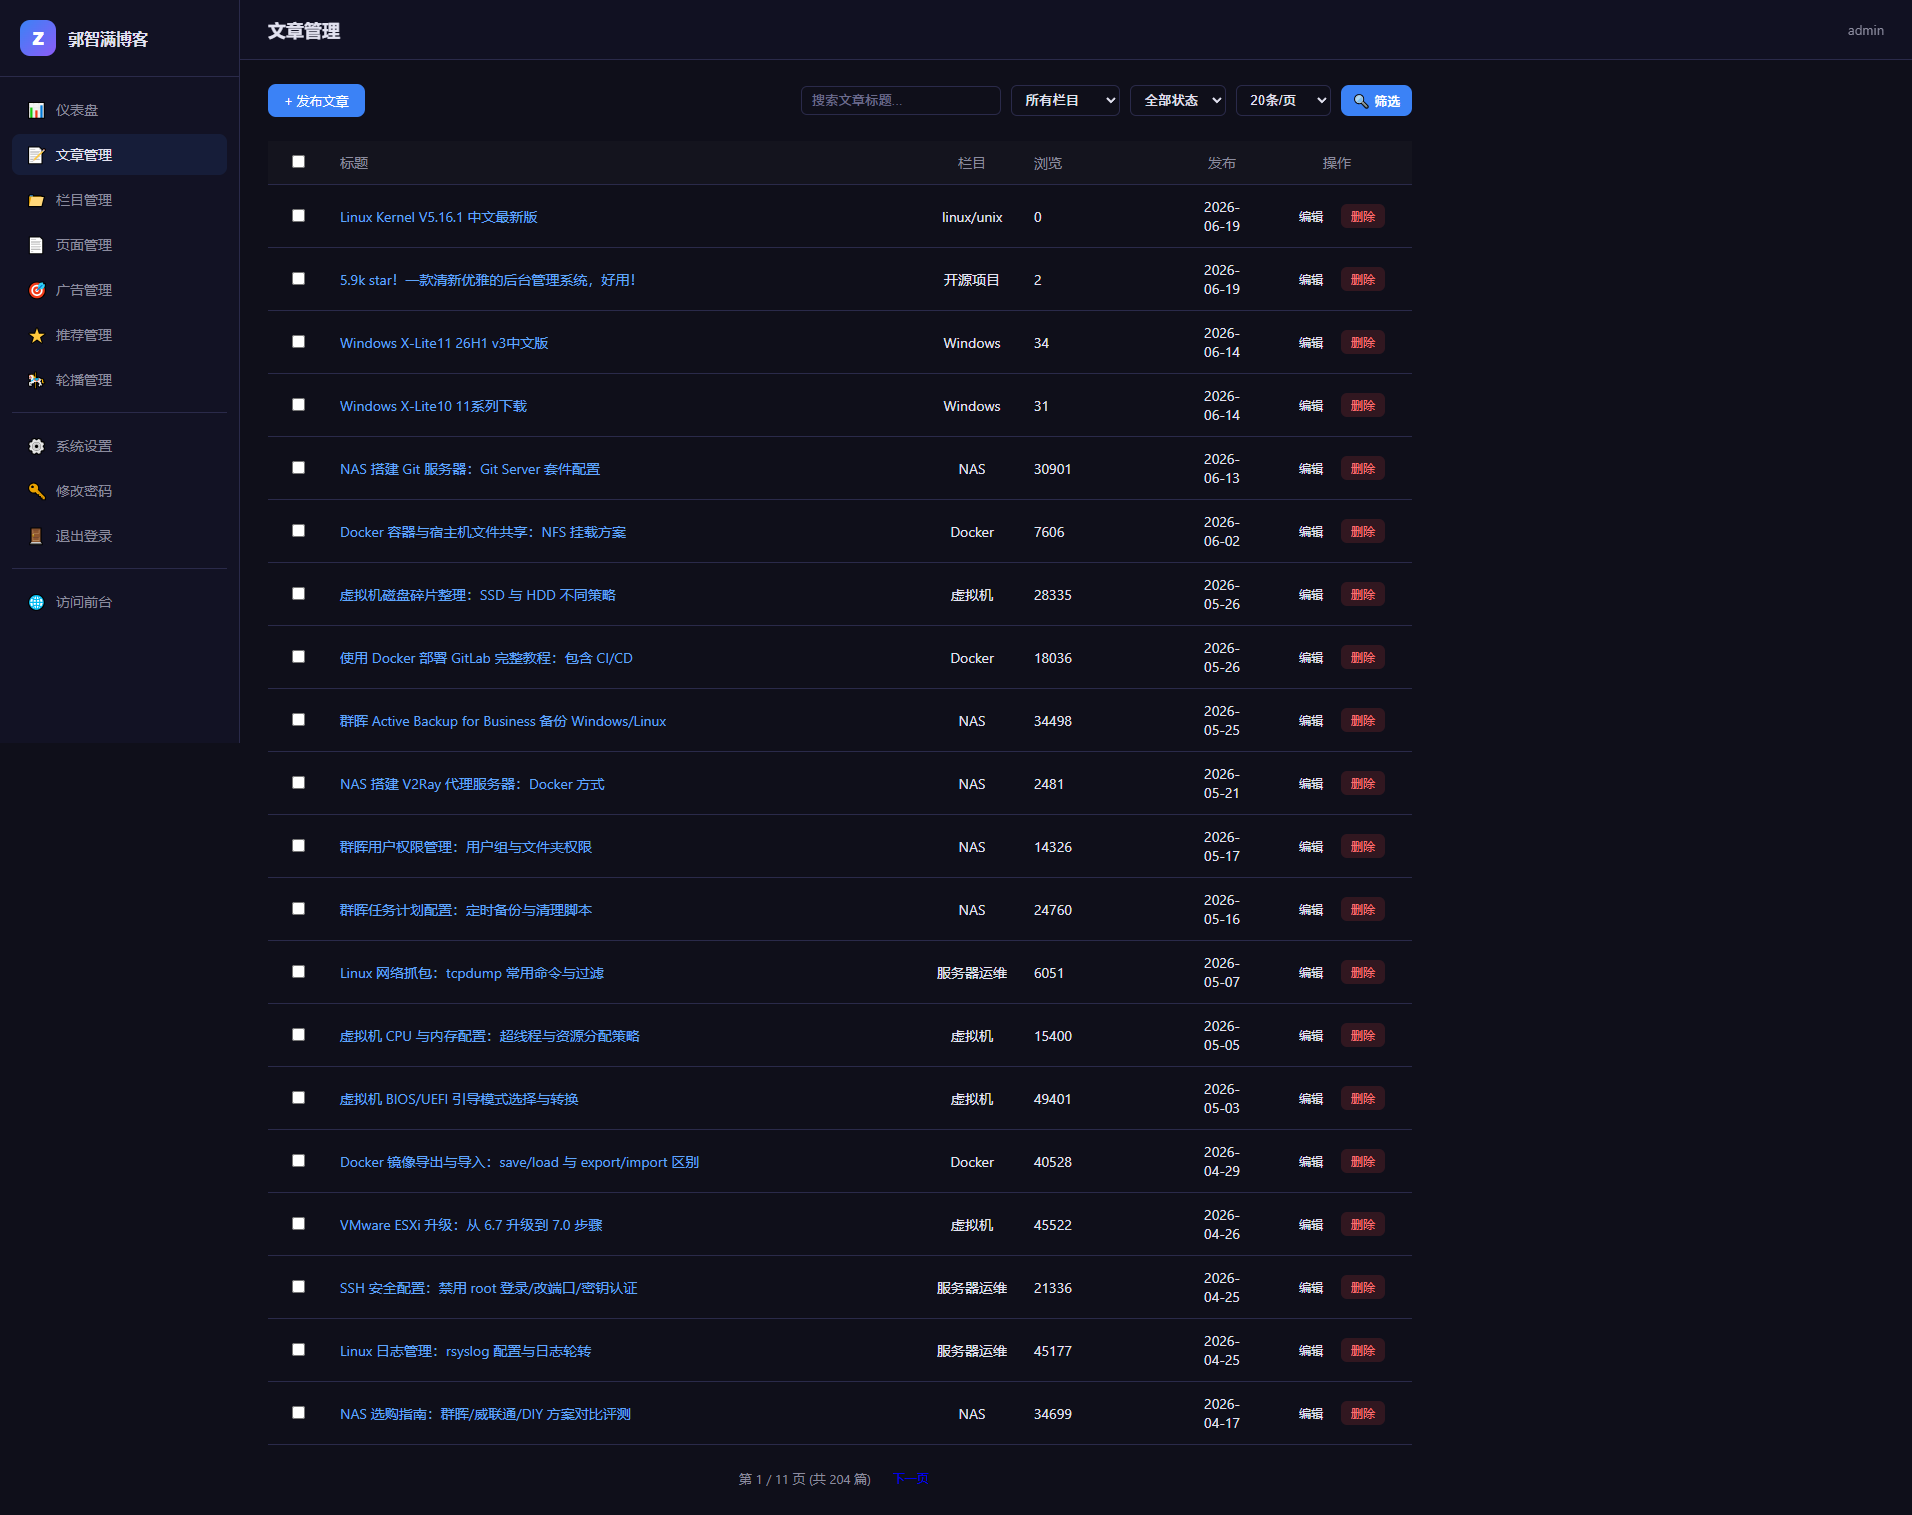Click the 搜索文章标题 search field
This screenshot has height=1515, width=1912.
tap(900, 100)
